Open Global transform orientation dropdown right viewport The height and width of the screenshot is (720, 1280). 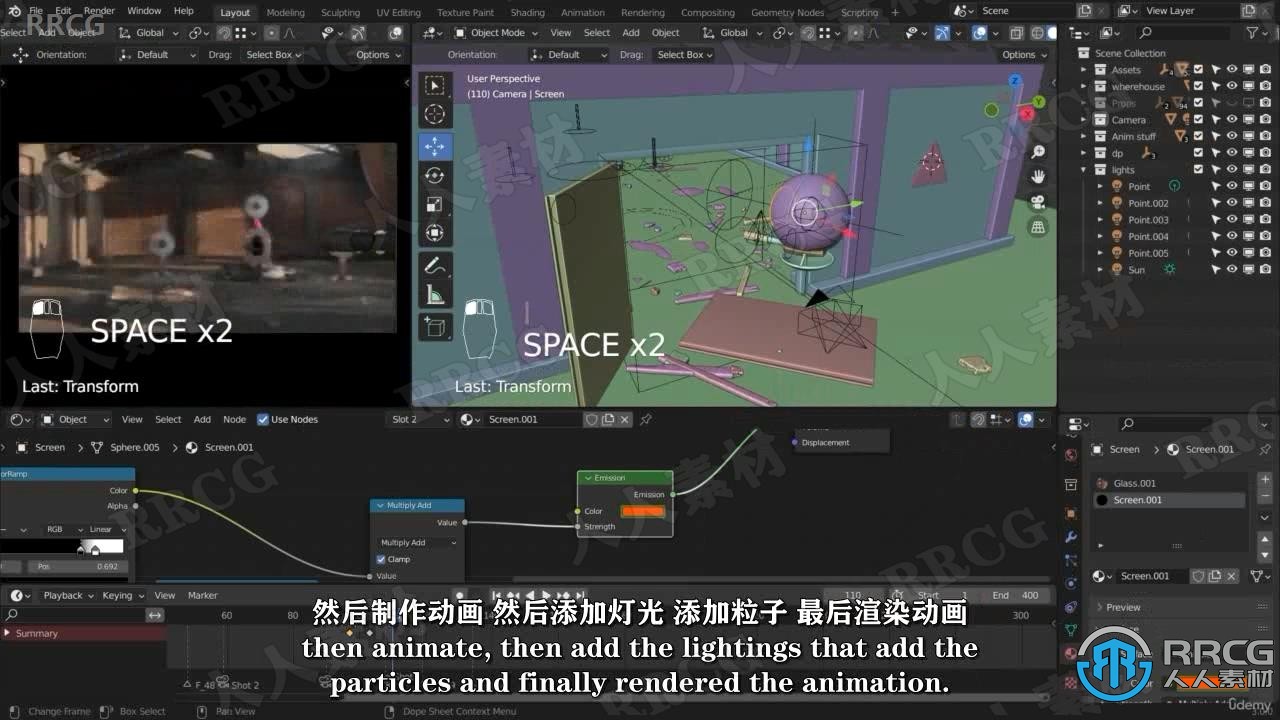point(733,32)
